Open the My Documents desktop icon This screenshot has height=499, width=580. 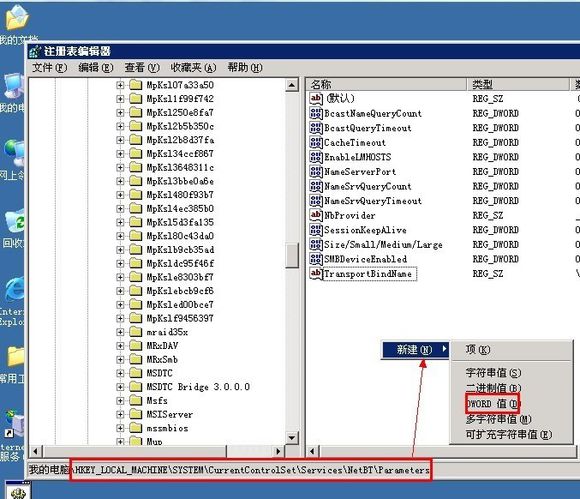tap(16, 18)
